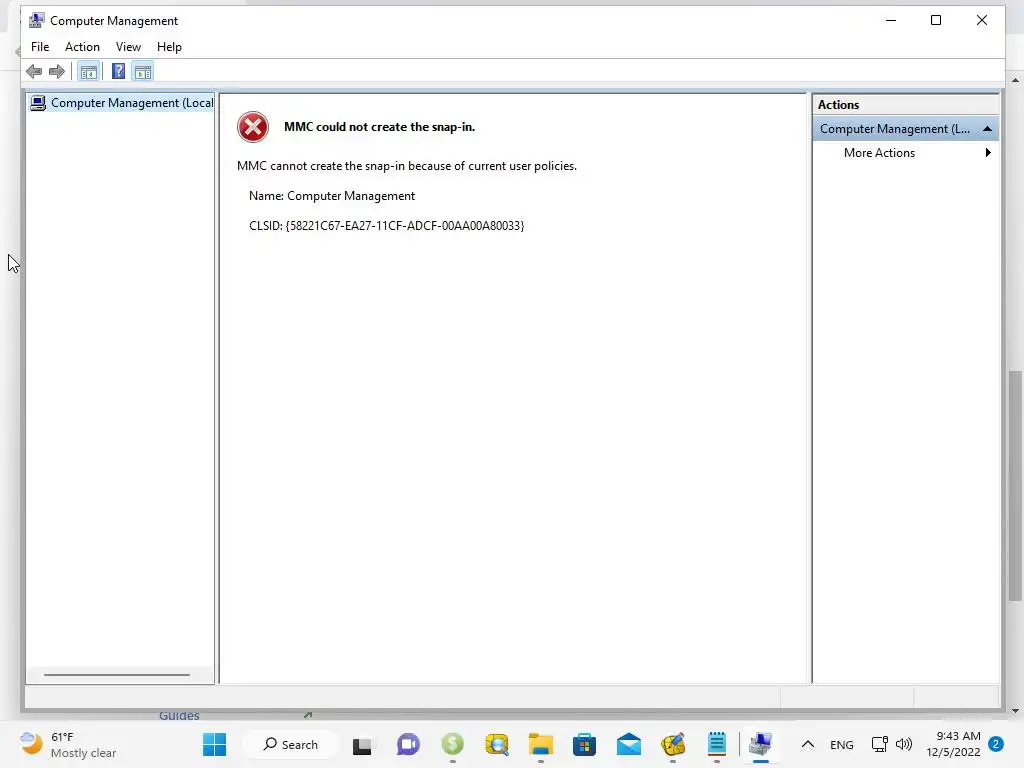Open Microsoft Store from the taskbar
This screenshot has width=1024, height=768.
(584, 744)
